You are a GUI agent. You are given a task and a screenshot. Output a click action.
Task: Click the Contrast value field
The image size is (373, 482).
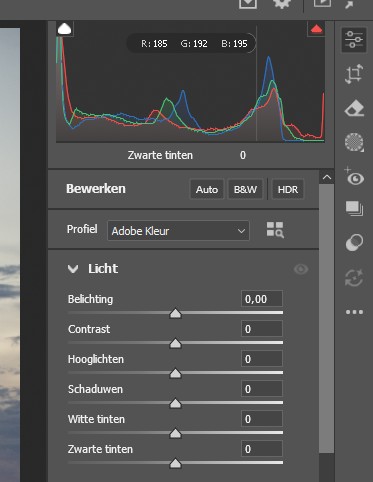click(262, 329)
